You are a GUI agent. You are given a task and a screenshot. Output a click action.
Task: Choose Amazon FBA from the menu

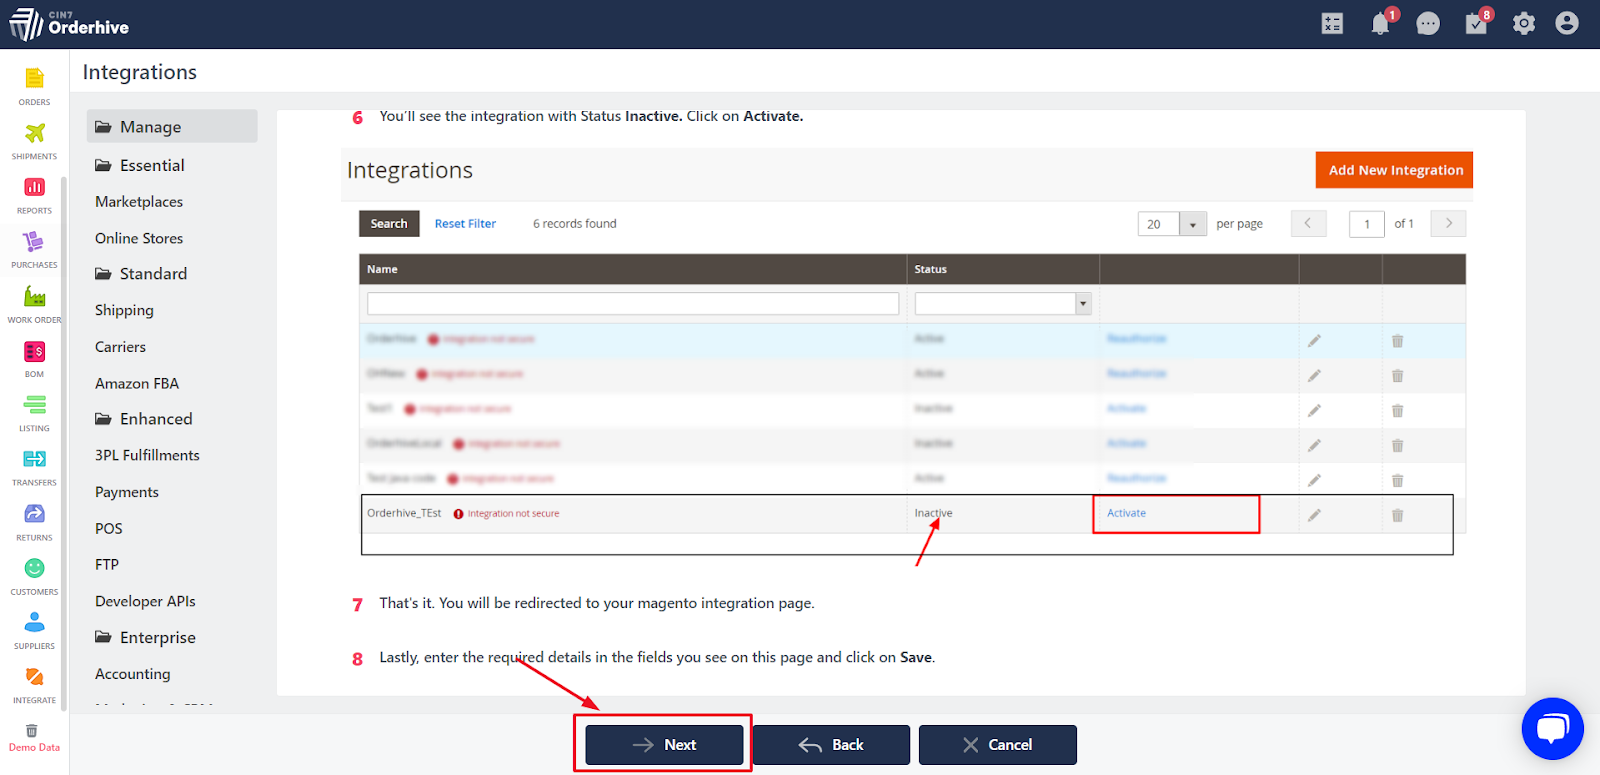click(137, 383)
